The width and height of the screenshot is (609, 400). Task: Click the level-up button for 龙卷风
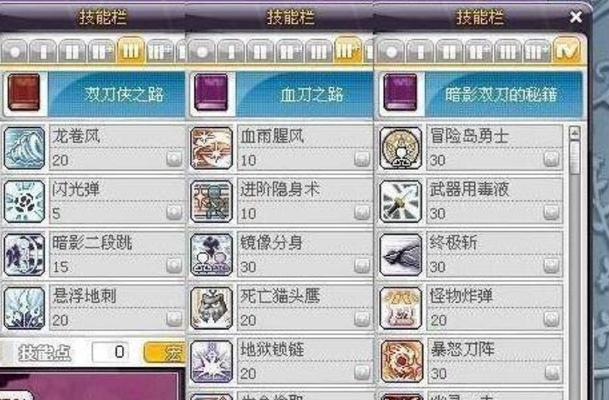click(x=174, y=158)
